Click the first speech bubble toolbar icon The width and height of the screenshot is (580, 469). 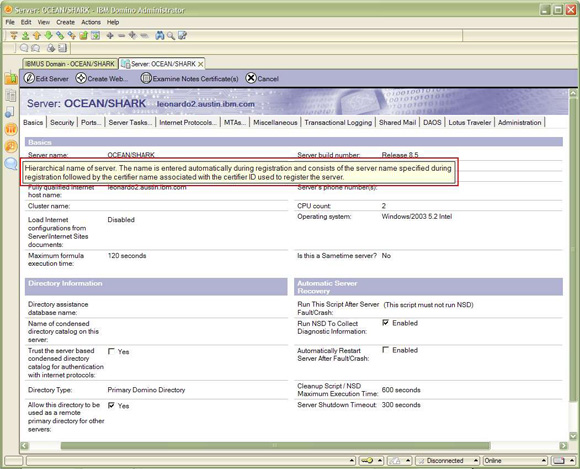point(24,48)
